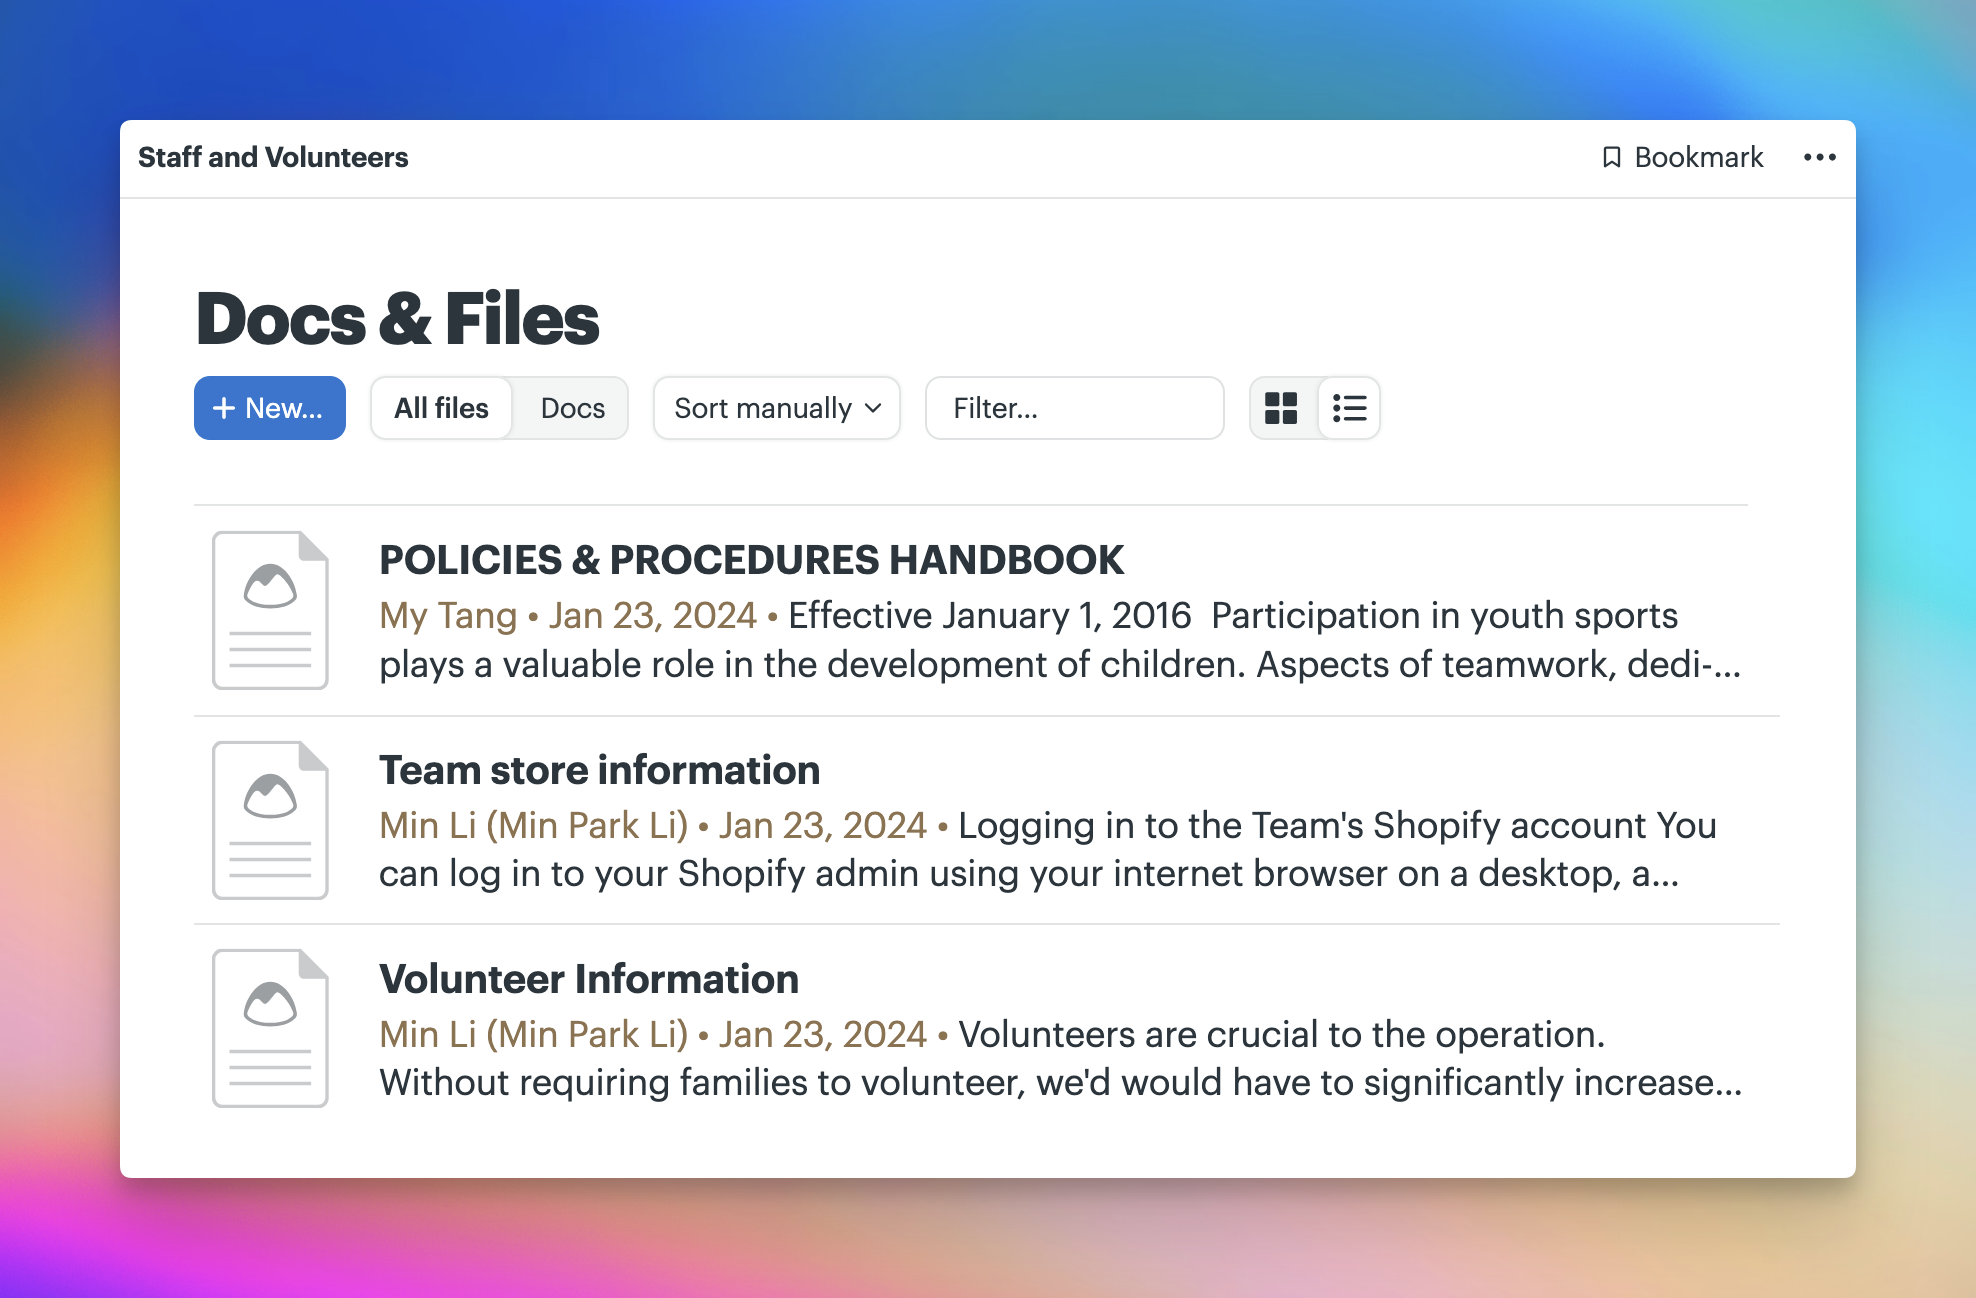Viewport: 1976px width, 1298px height.
Task: Click excerpt 'Volunteers are crucial to the operation'
Action: [x=1282, y=1034]
